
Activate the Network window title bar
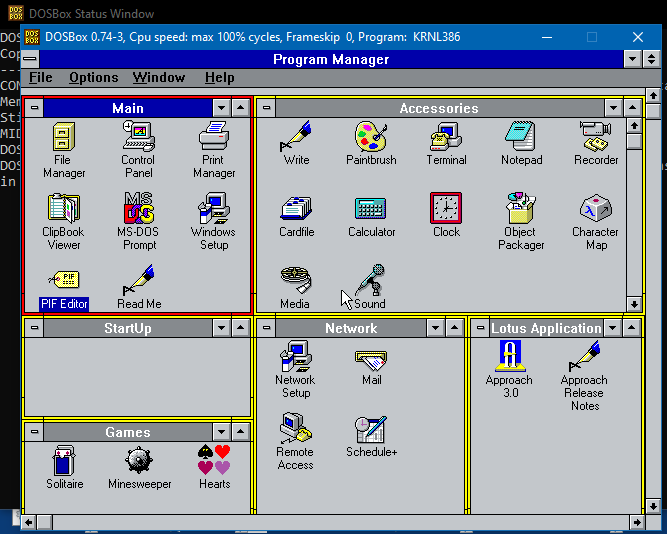coord(351,328)
